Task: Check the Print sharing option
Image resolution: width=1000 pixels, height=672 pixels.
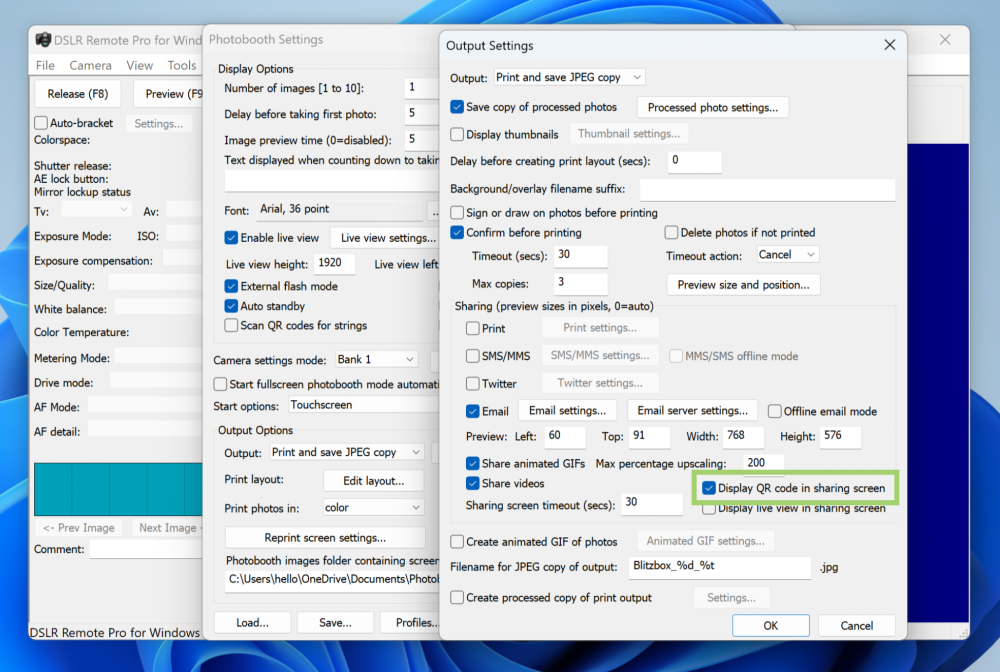Action: [x=473, y=328]
